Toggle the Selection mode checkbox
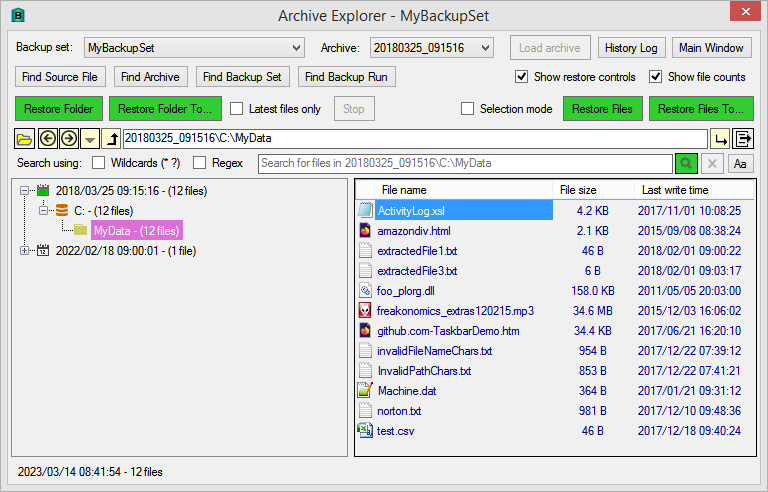The height and width of the screenshot is (492, 768). click(467, 109)
